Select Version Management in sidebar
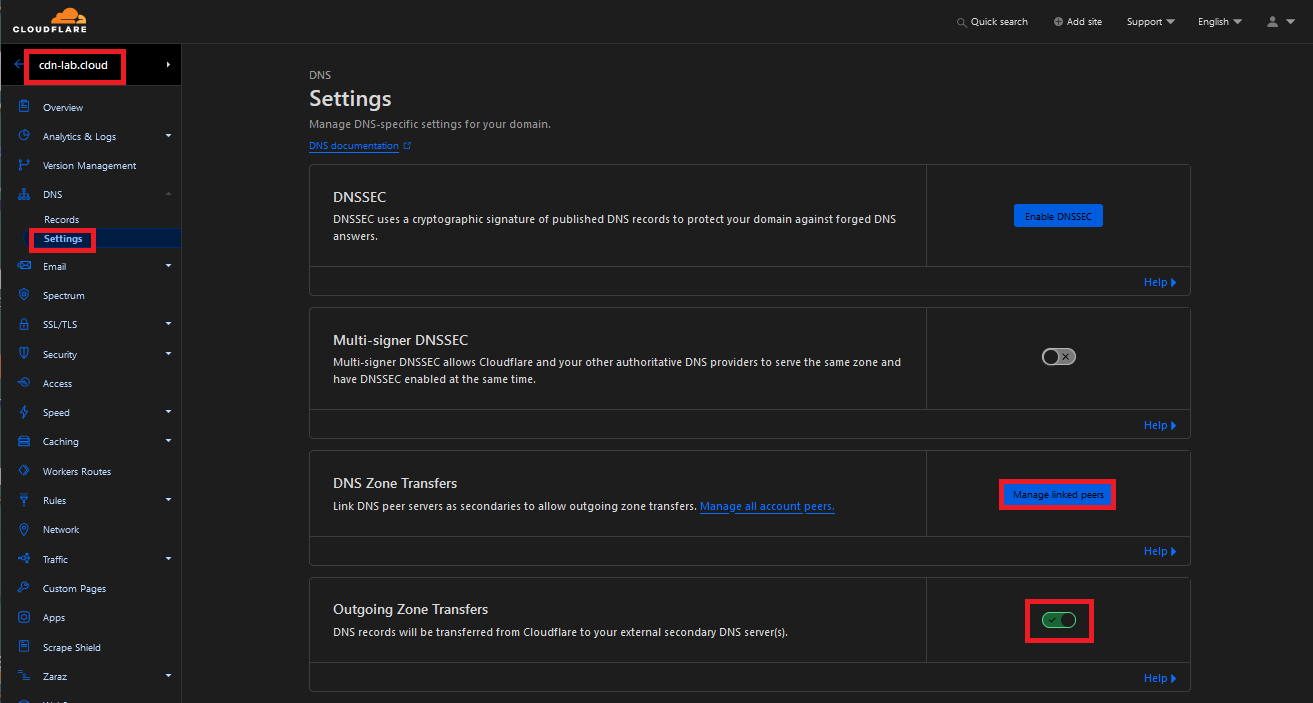The height and width of the screenshot is (703, 1313). 89,166
